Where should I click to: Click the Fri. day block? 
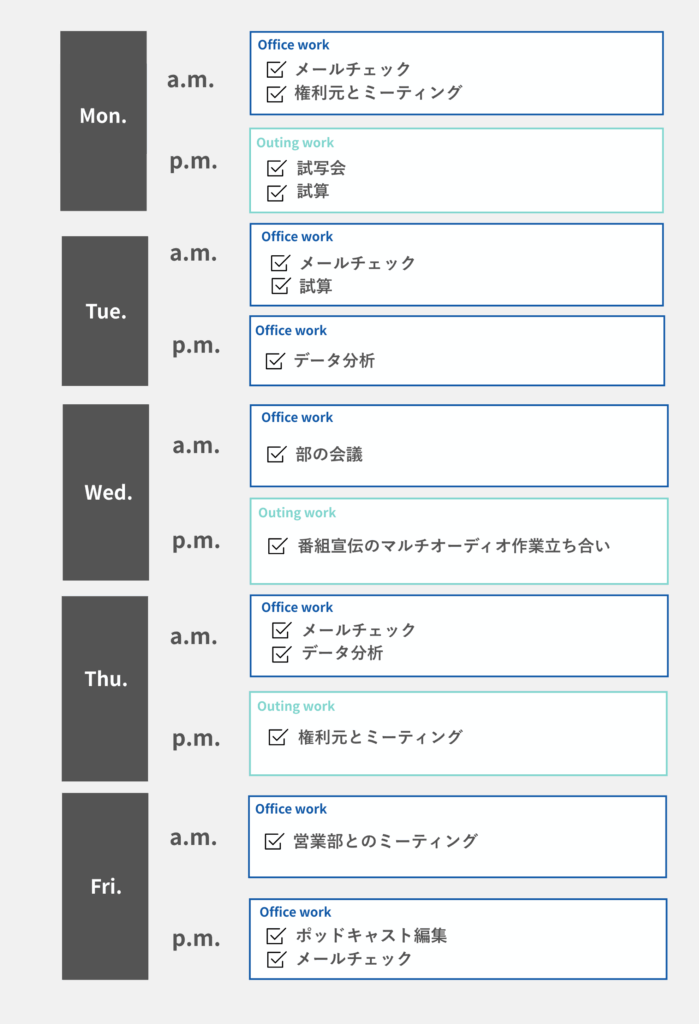pyautogui.click(x=105, y=886)
